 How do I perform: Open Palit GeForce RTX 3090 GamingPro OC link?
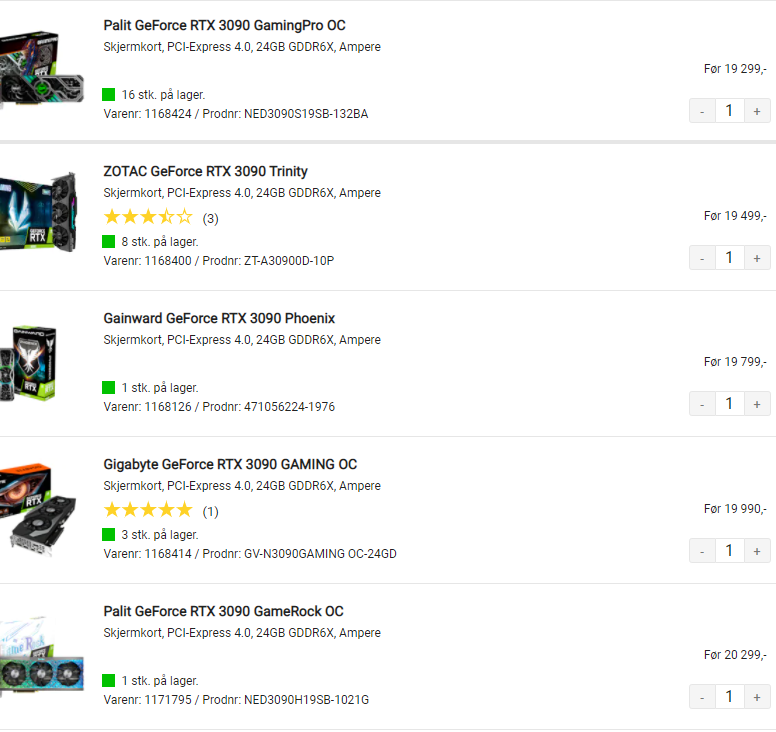pyautogui.click(x=224, y=25)
